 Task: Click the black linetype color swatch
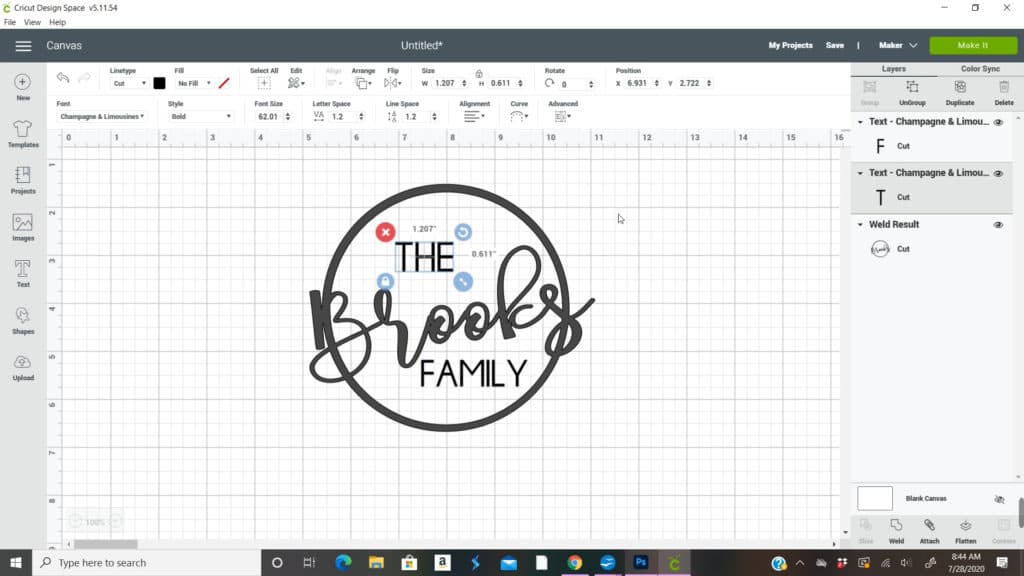(x=159, y=84)
